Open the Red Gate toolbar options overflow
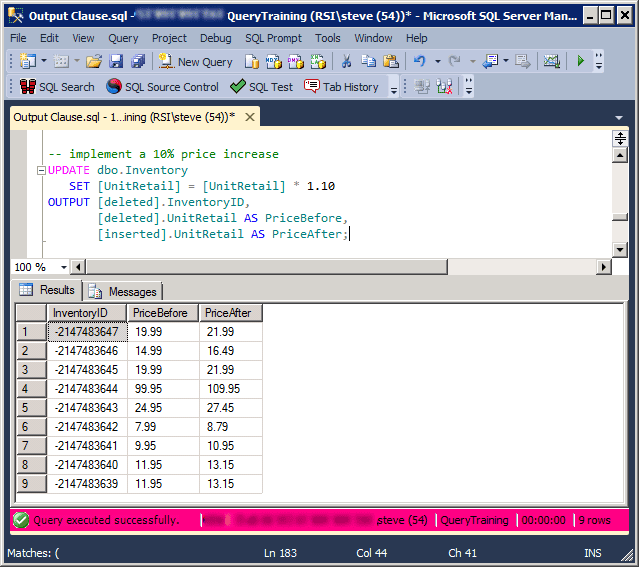This screenshot has width=639, height=567. [x=393, y=87]
